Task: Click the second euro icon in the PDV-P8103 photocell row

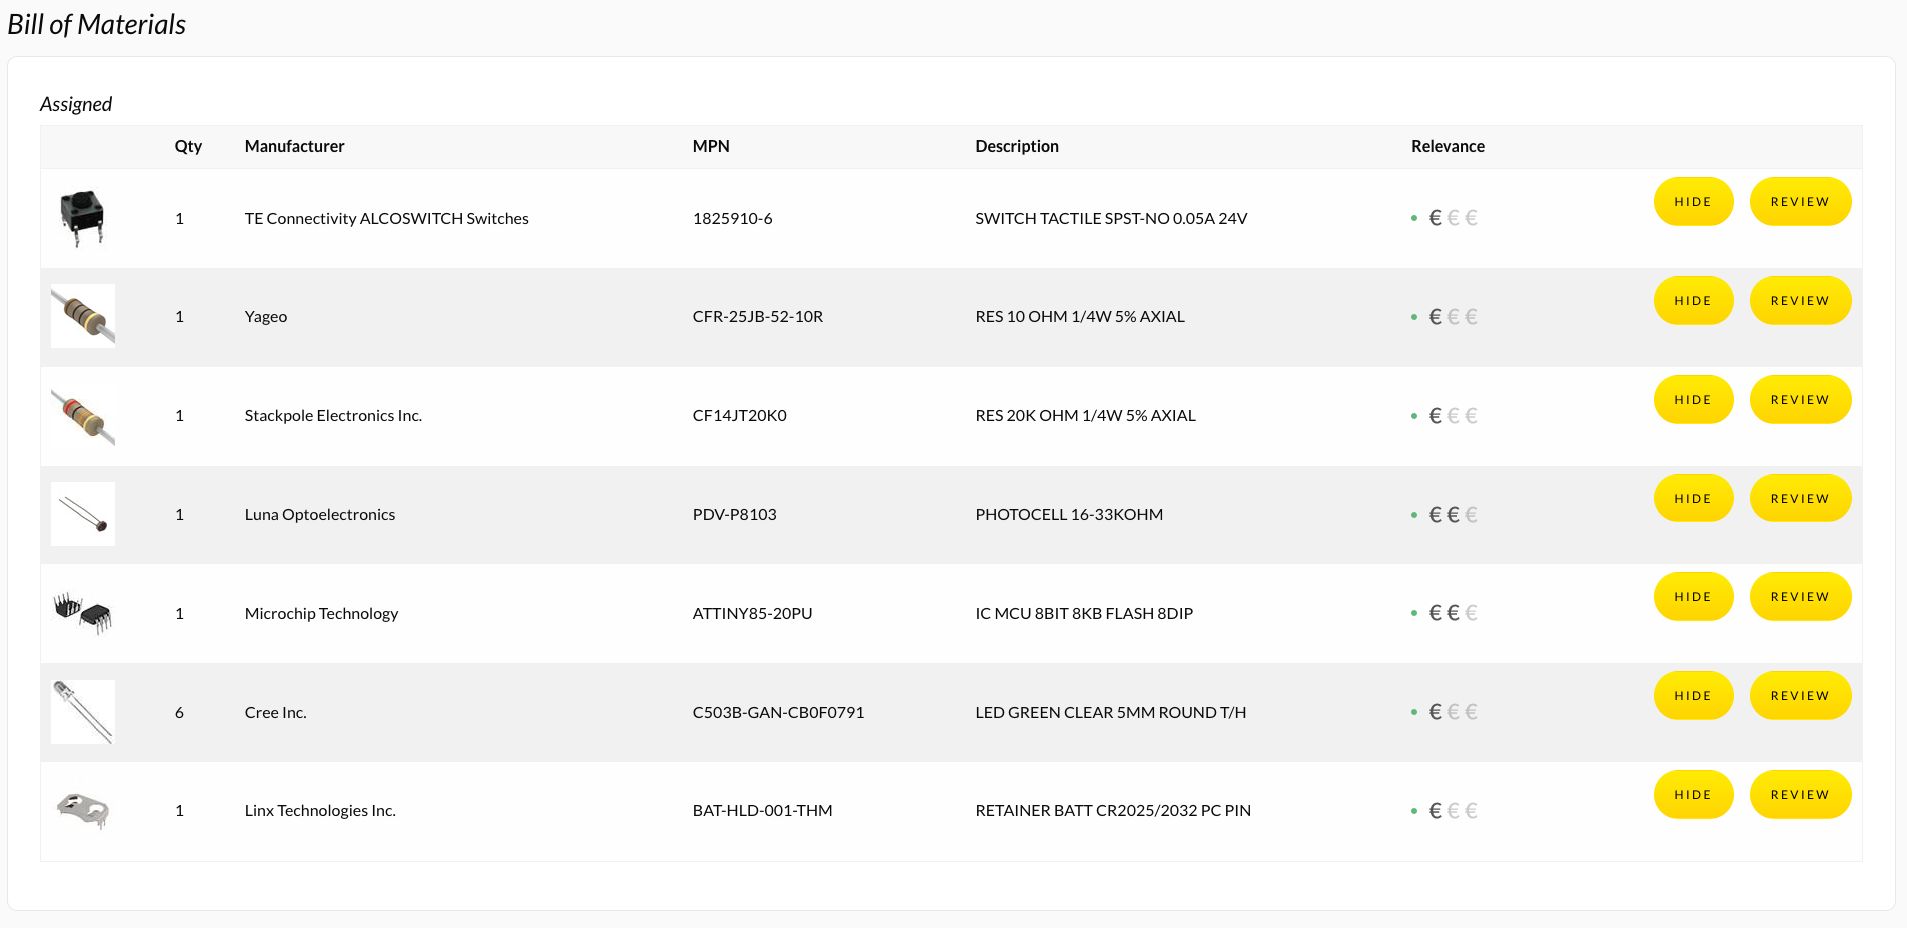Action: pyautogui.click(x=1453, y=513)
